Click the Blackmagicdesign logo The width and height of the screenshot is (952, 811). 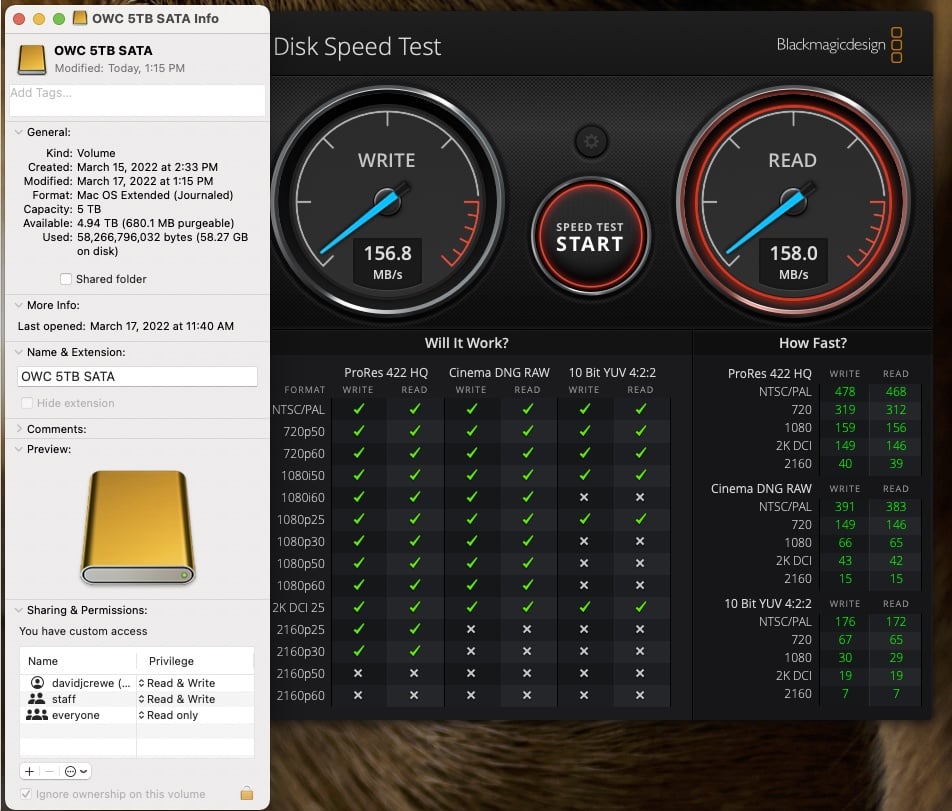[839, 45]
